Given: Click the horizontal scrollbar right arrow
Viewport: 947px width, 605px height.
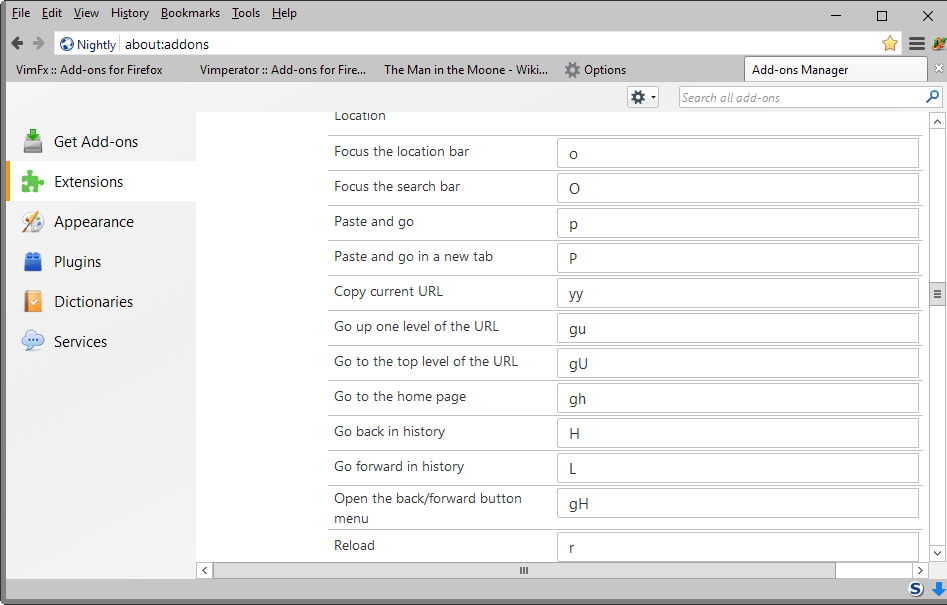Looking at the screenshot, I should [x=920, y=570].
